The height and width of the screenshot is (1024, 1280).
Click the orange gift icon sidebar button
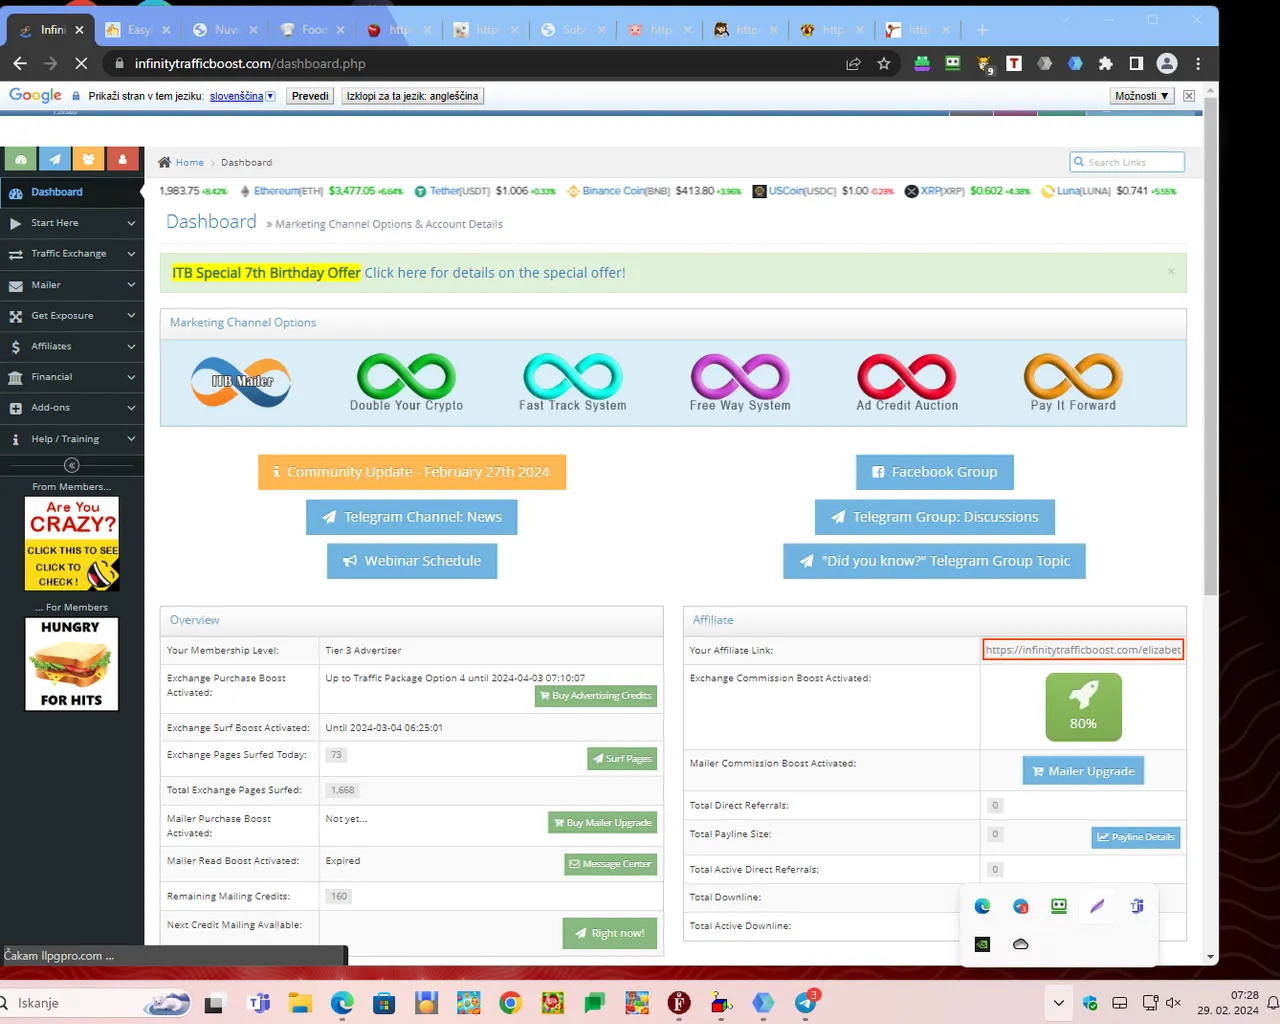88,159
